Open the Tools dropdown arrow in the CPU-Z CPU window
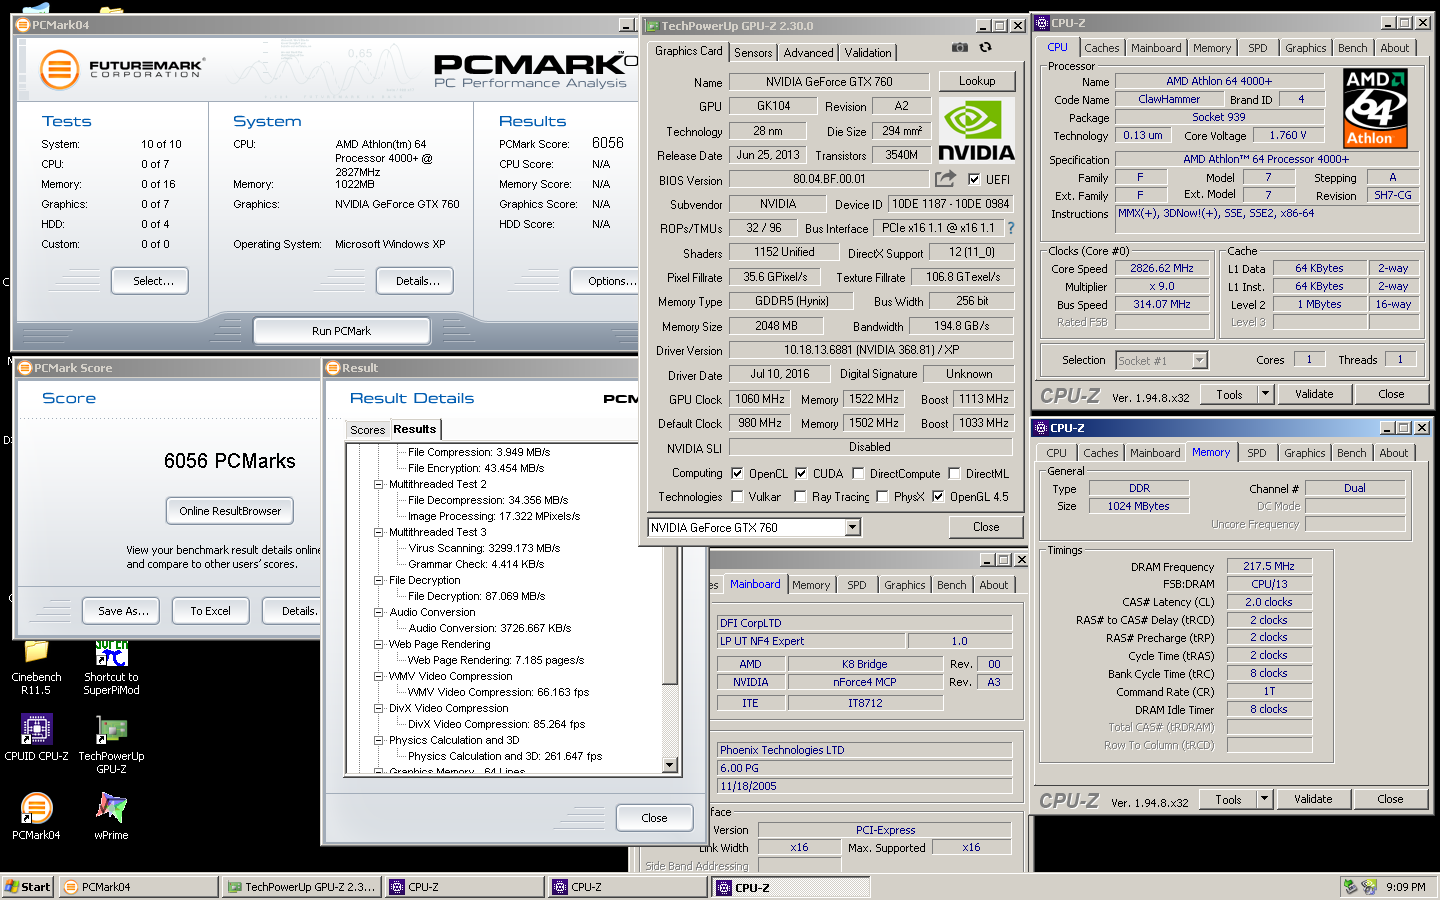1440x900 pixels. click(1265, 394)
